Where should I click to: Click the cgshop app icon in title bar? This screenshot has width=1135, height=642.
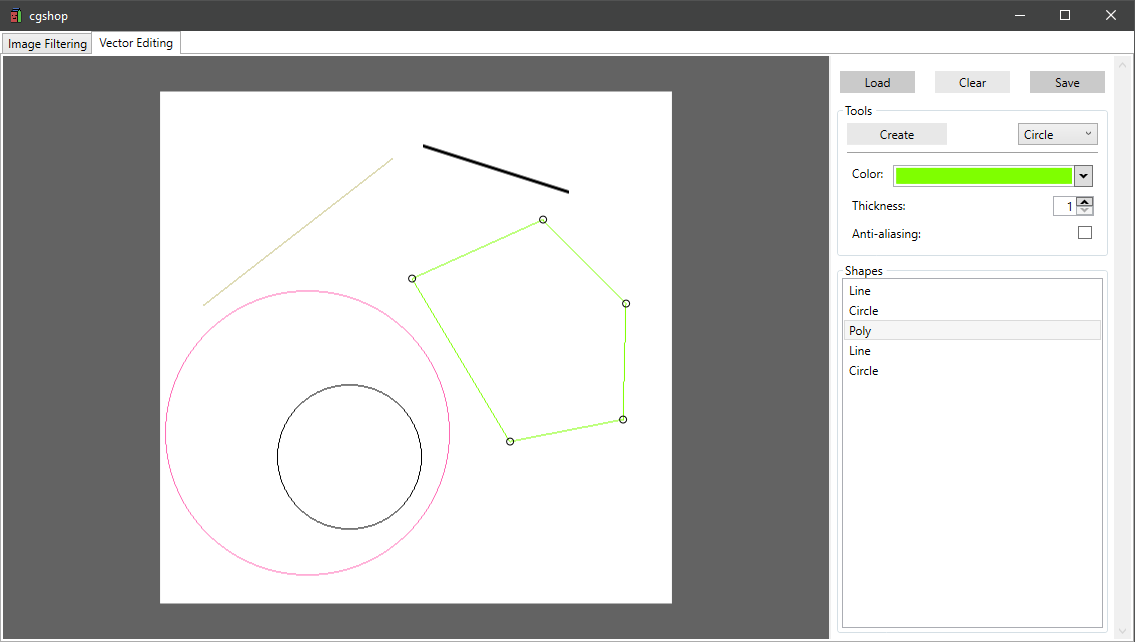pyautogui.click(x=16, y=15)
